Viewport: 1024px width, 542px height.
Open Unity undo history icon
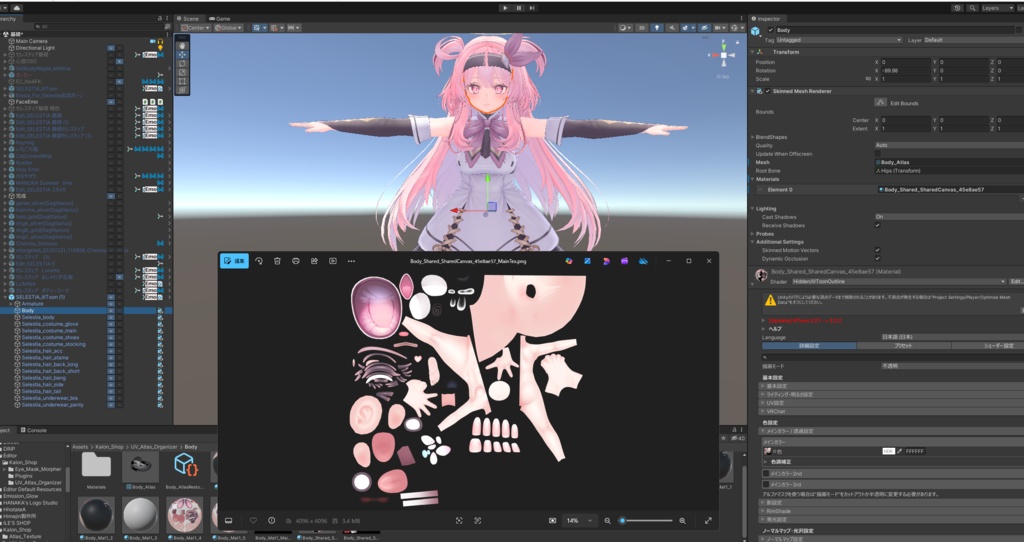tap(957, 8)
